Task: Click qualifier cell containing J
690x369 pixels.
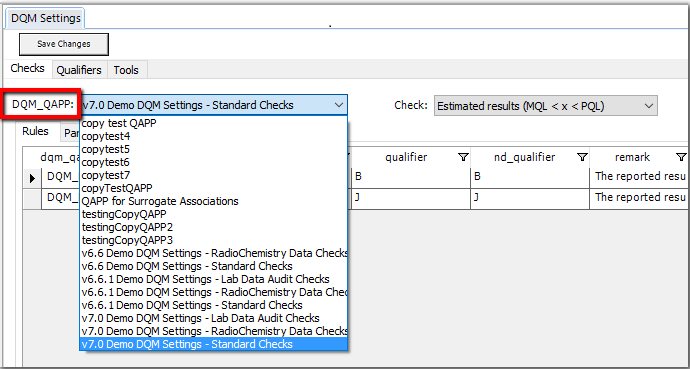Action: pos(411,198)
